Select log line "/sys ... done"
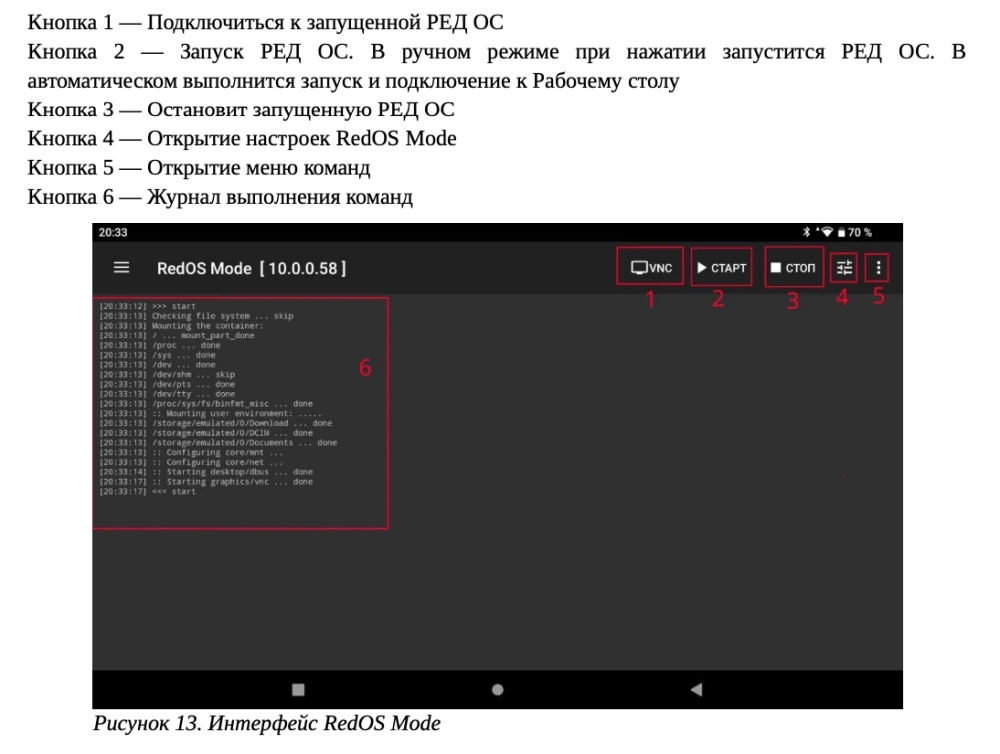This screenshot has height=754, width=1000. tap(158, 355)
